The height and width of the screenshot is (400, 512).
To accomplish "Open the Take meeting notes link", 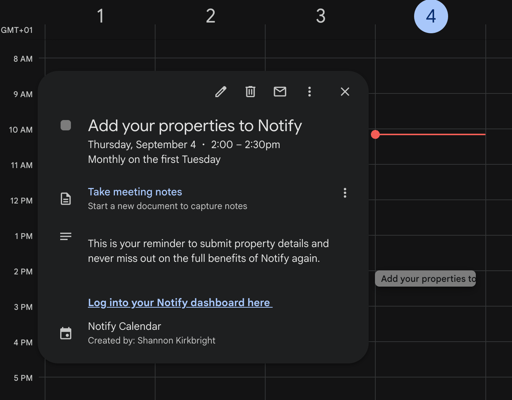I will coord(135,192).
